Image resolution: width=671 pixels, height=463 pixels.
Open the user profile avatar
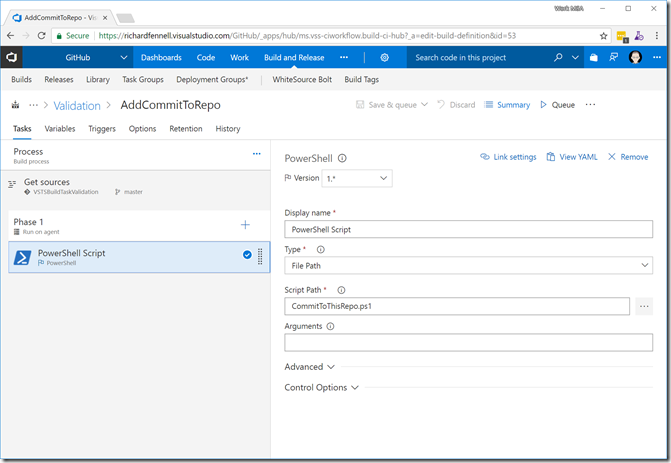click(x=635, y=57)
